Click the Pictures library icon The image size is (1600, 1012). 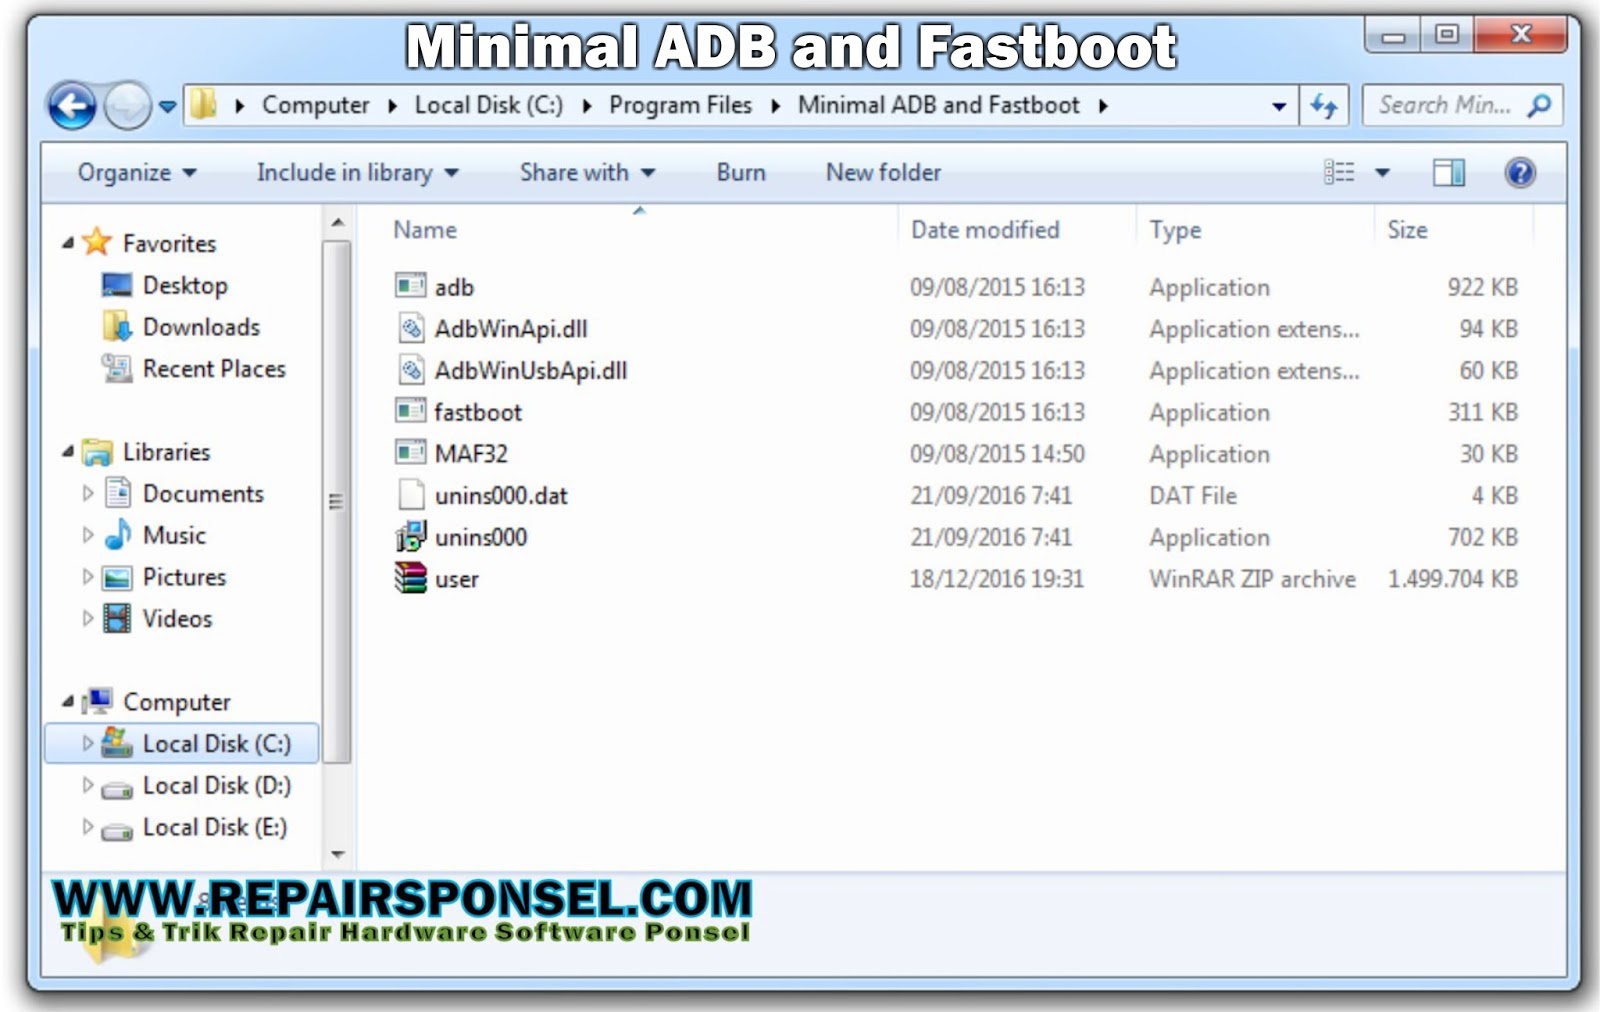pos(118,577)
